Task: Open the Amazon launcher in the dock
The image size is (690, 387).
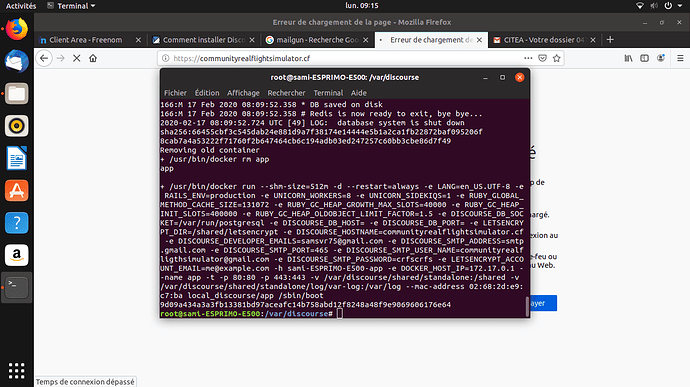Action: [17, 255]
